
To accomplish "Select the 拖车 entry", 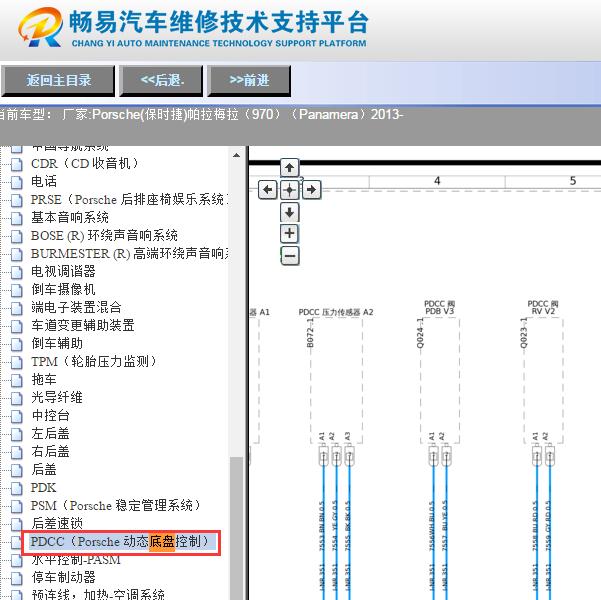I will (44, 380).
